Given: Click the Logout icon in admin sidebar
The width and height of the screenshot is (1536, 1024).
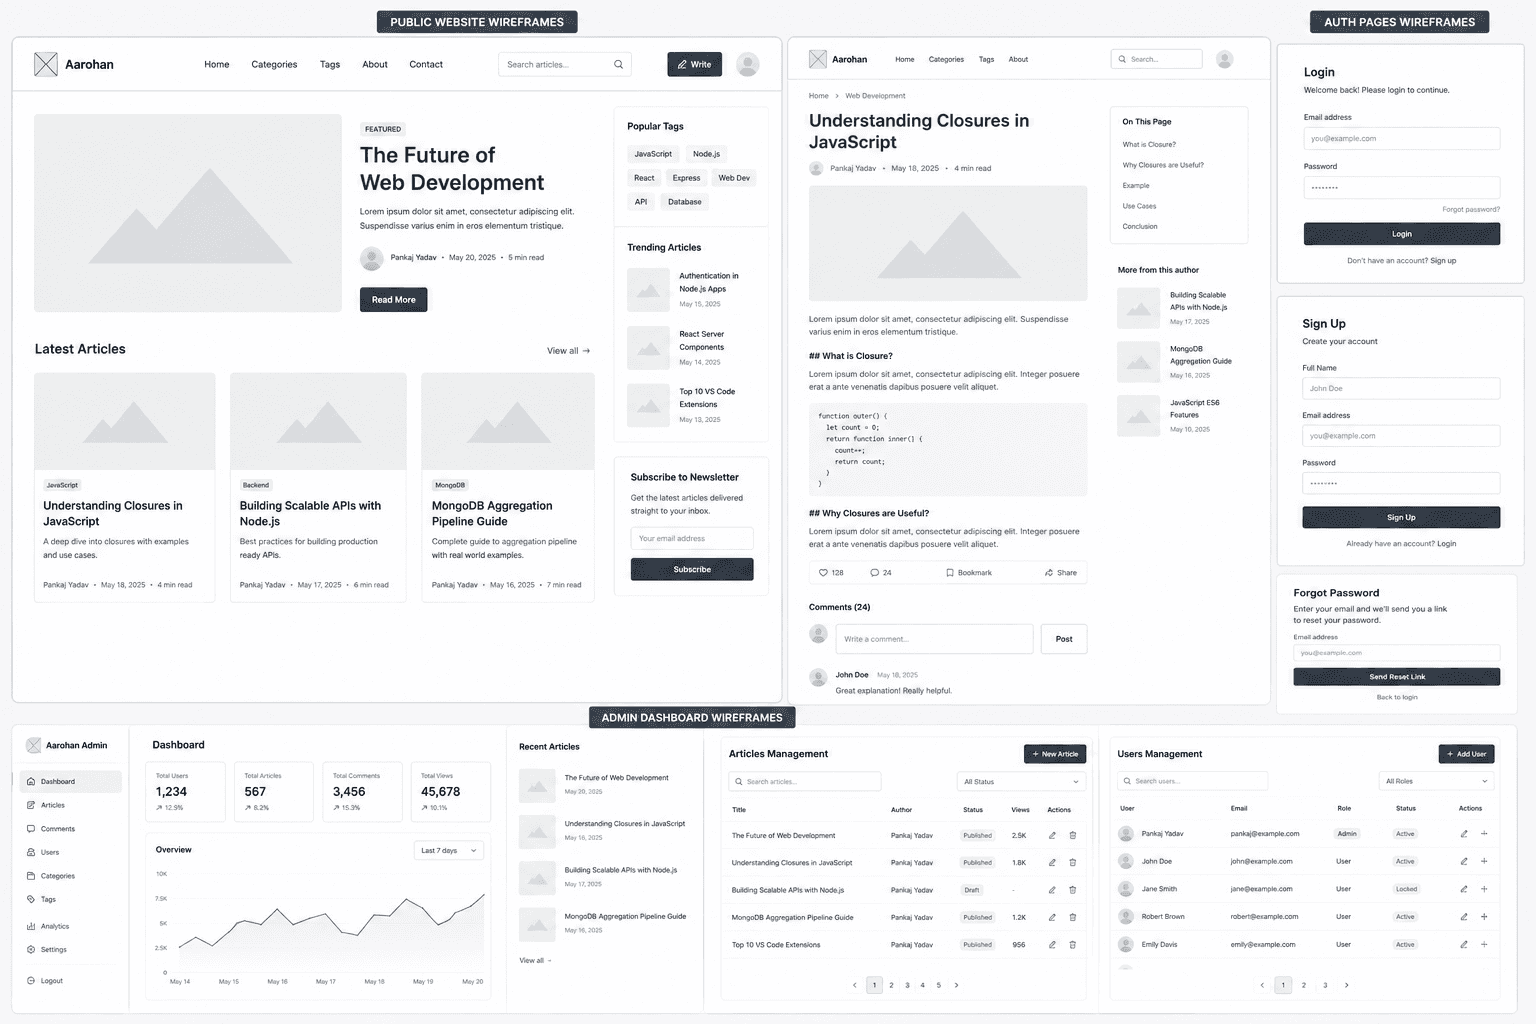Looking at the screenshot, I should click(31, 981).
